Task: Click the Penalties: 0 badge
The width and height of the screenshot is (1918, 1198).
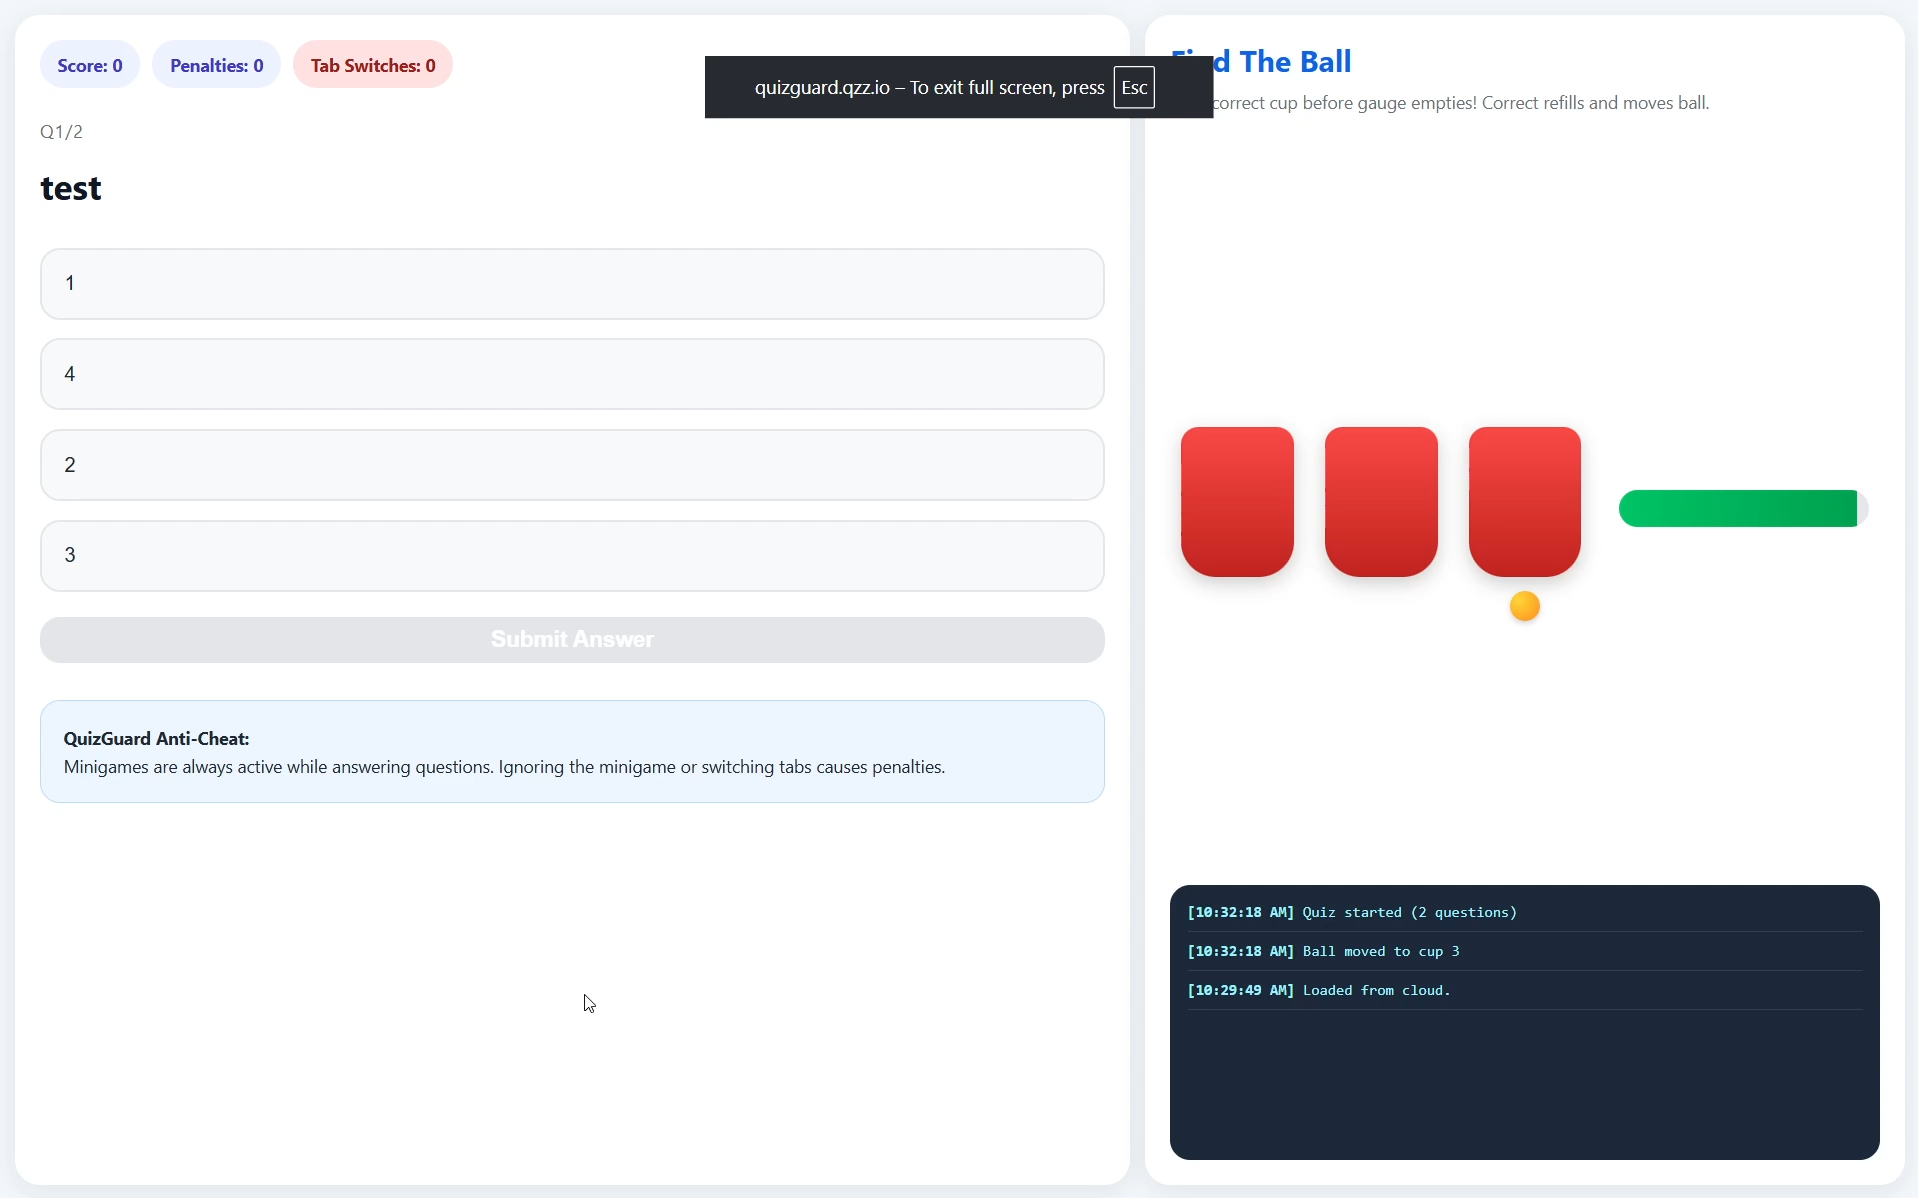Action: pos(217,65)
